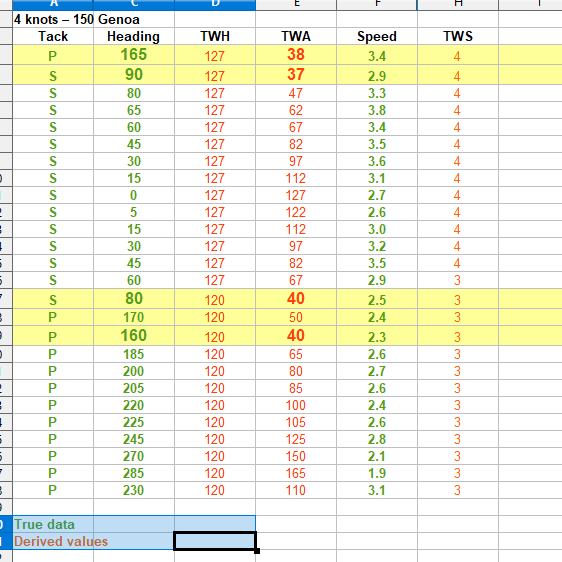The width and height of the screenshot is (562, 562).
Task: Select TWA cell showing 110
Action: click(x=296, y=490)
